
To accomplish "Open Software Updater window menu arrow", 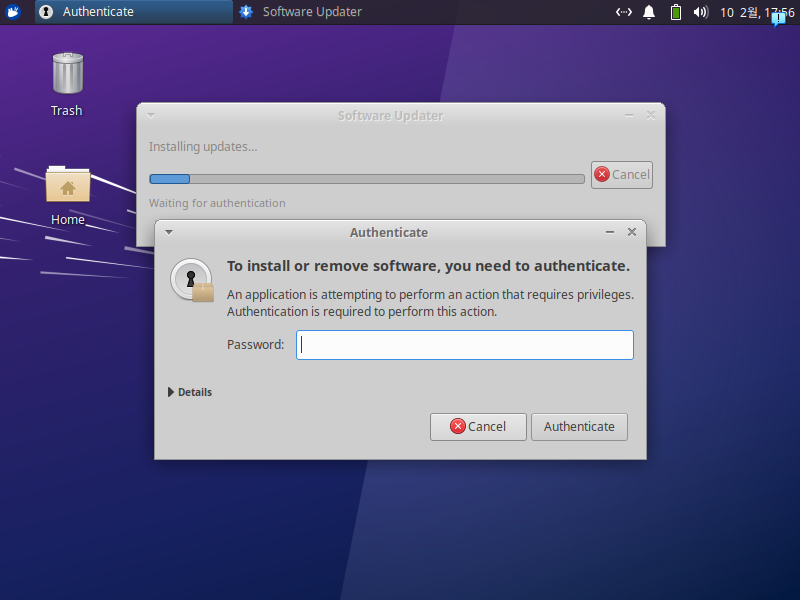I will pyautogui.click(x=151, y=116).
